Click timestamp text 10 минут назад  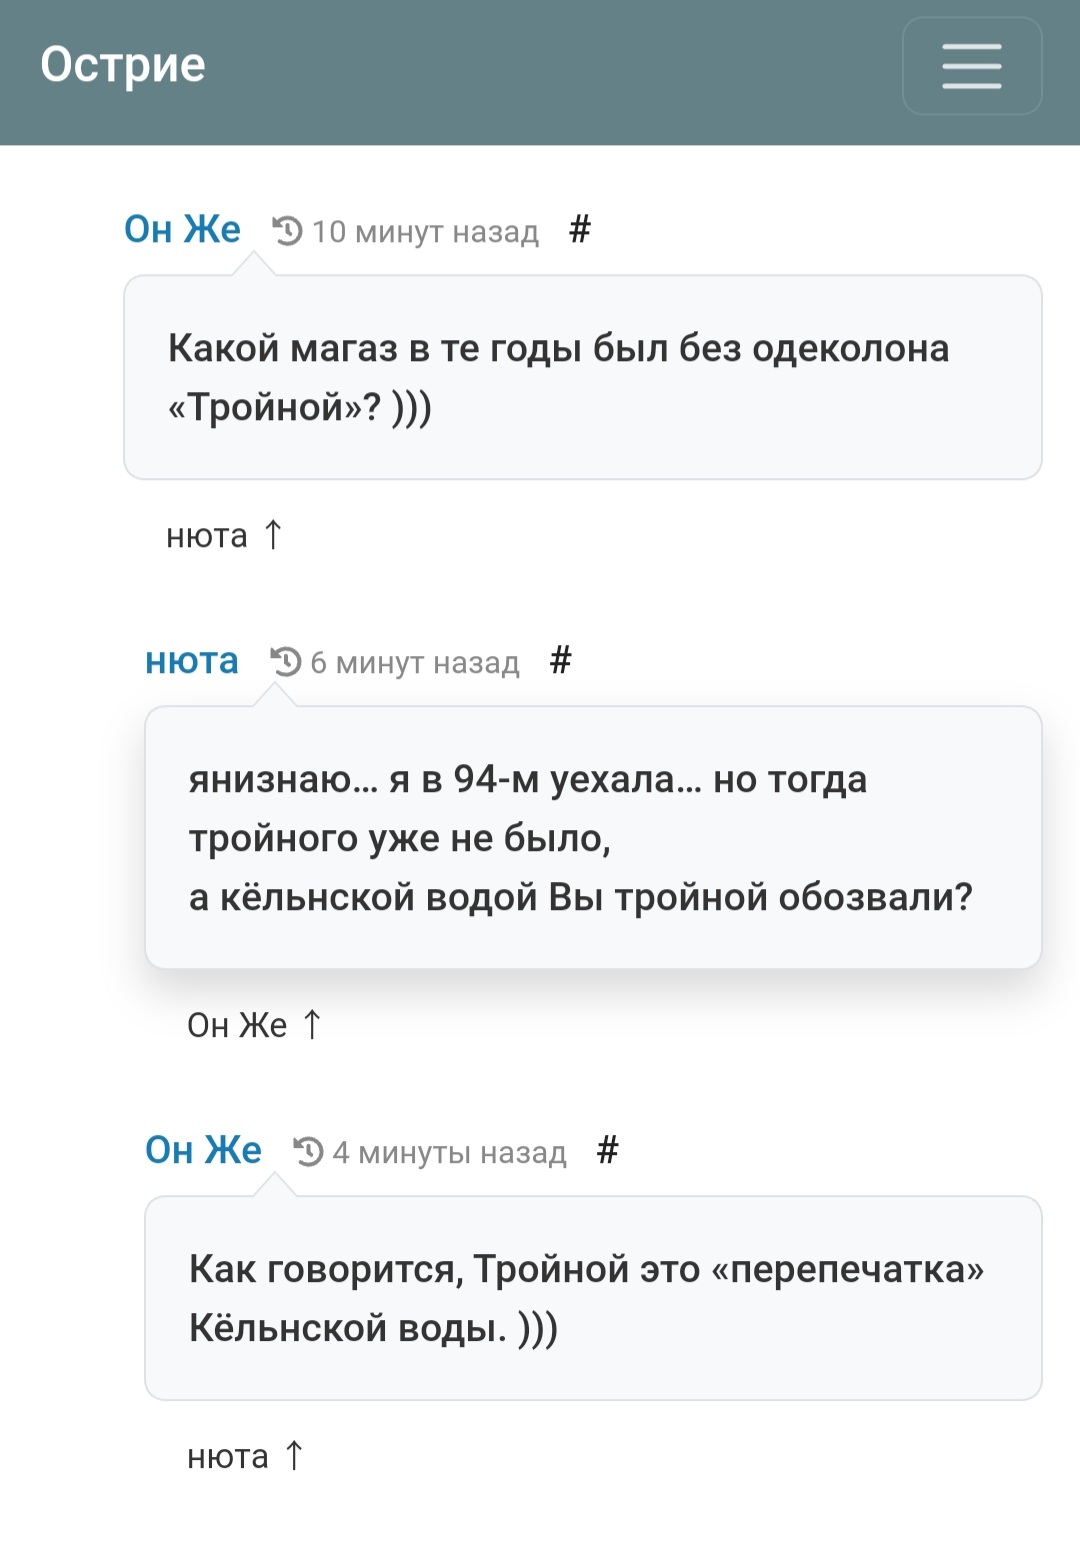point(425,232)
